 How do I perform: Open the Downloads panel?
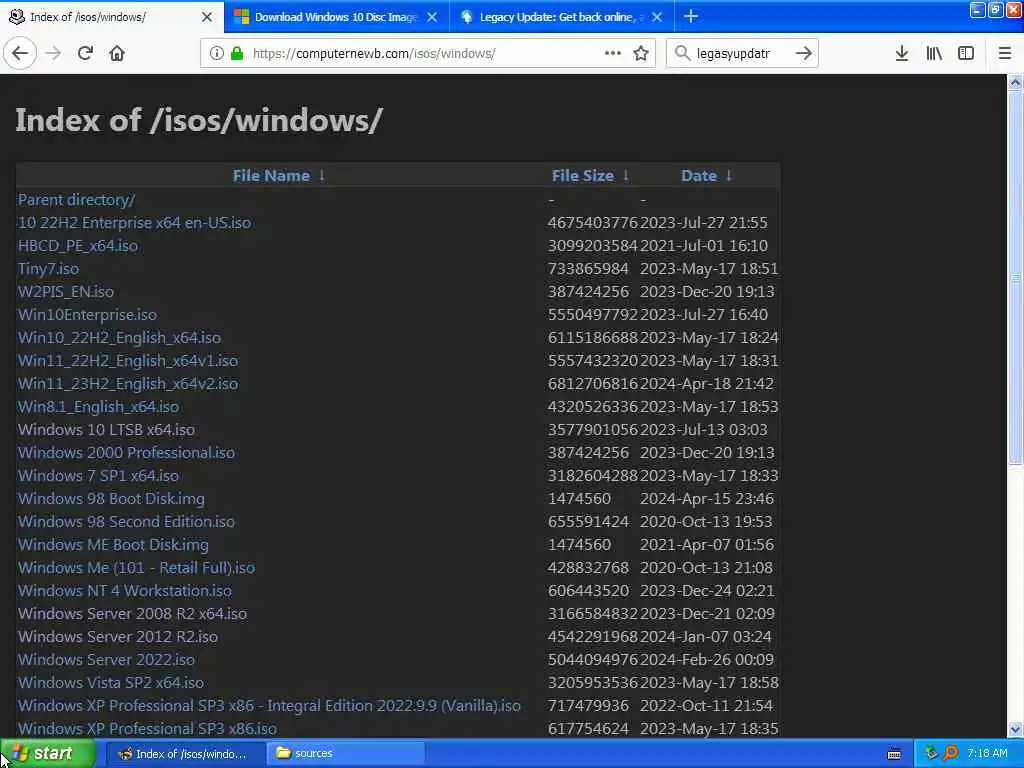[901, 54]
